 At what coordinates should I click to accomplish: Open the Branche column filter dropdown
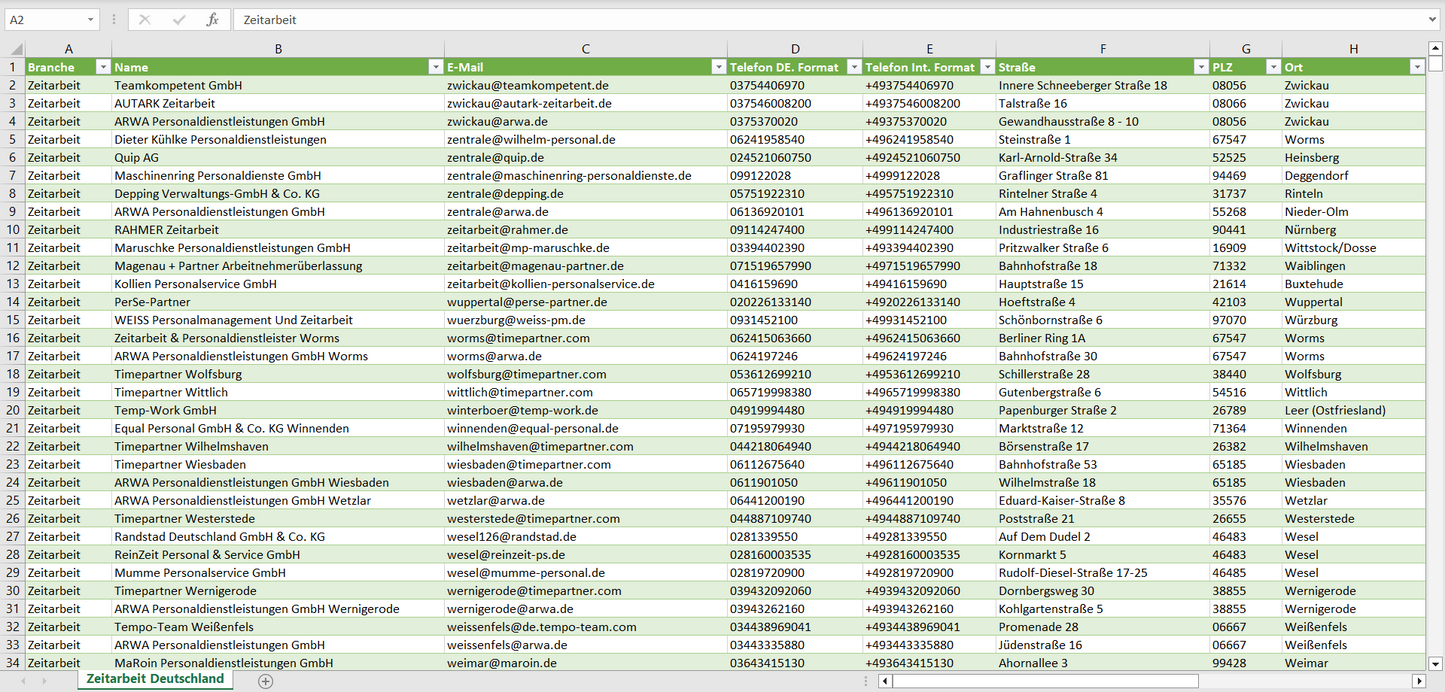click(102, 67)
